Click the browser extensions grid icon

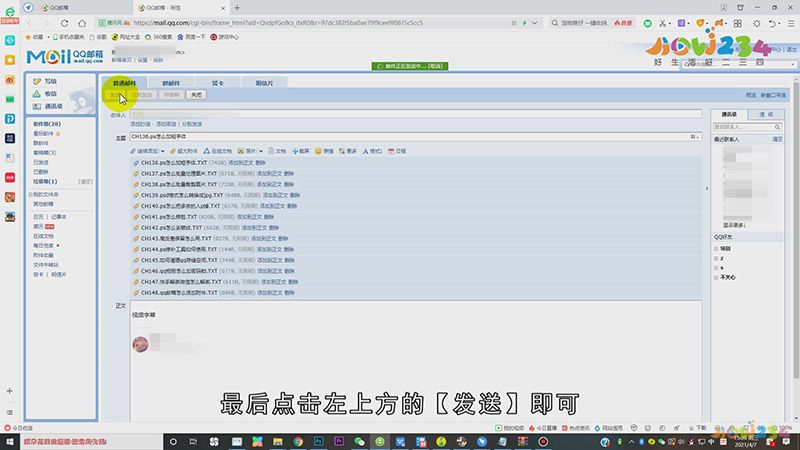click(738, 23)
